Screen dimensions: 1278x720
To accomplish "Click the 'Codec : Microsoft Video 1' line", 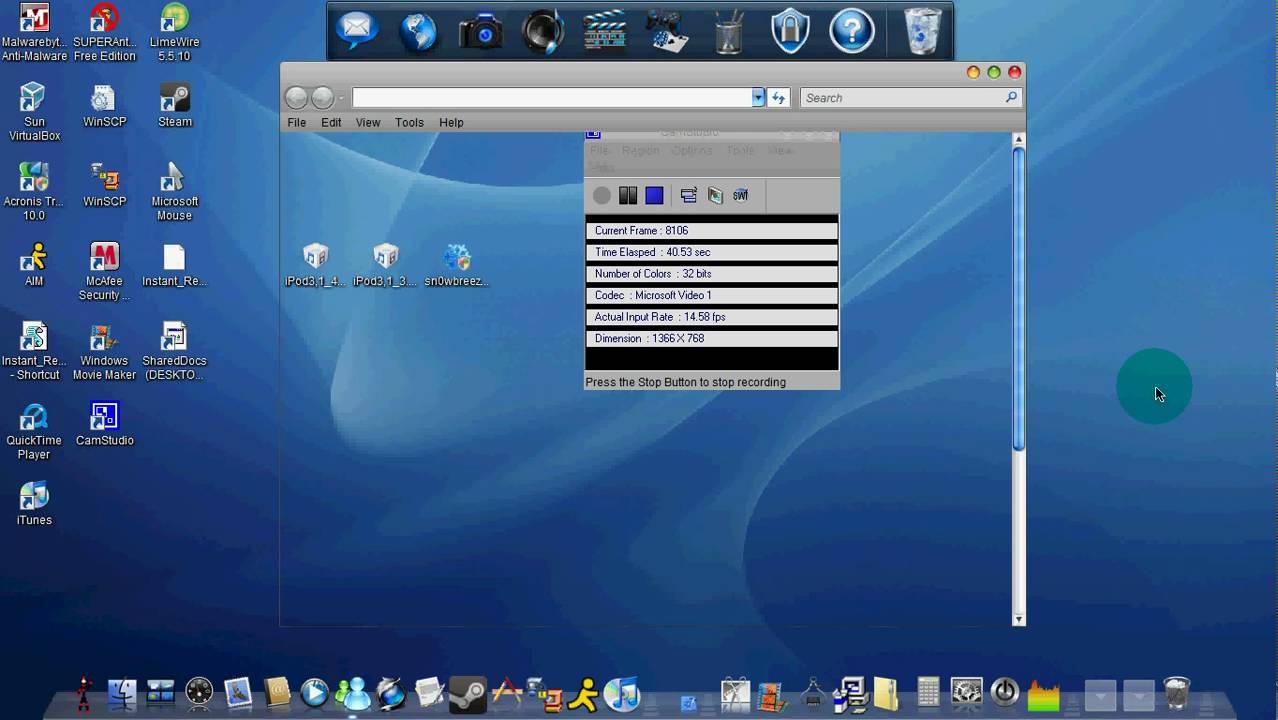I will (712, 295).
